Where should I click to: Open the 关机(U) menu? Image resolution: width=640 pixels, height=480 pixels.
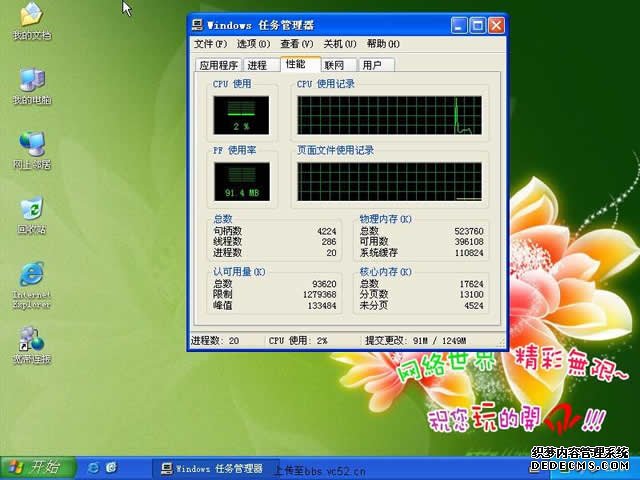(340, 44)
